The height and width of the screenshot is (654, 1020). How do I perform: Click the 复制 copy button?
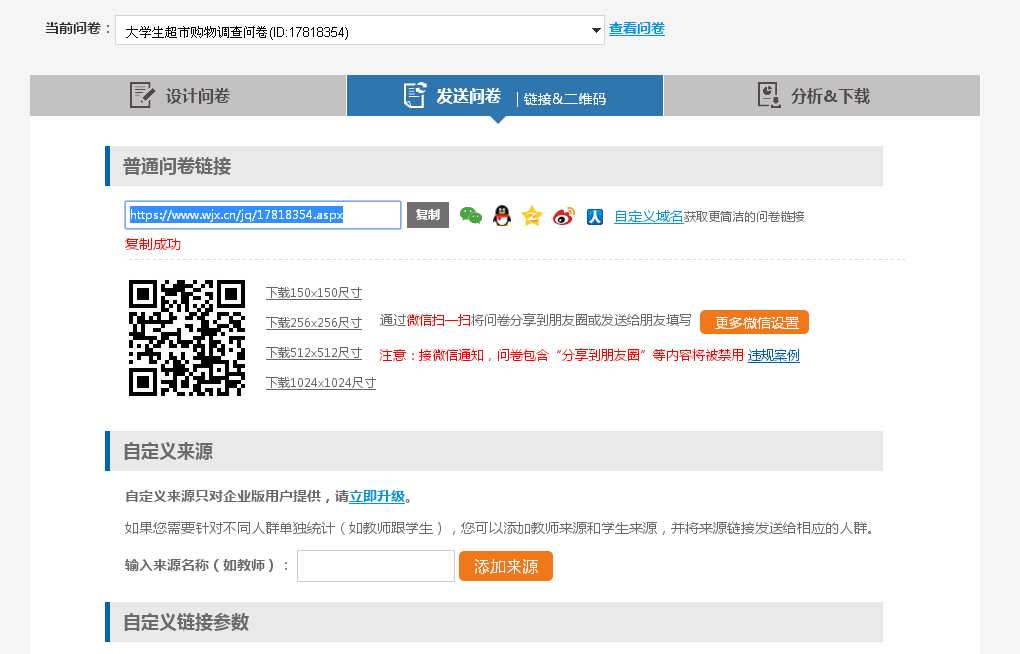[x=428, y=215]
